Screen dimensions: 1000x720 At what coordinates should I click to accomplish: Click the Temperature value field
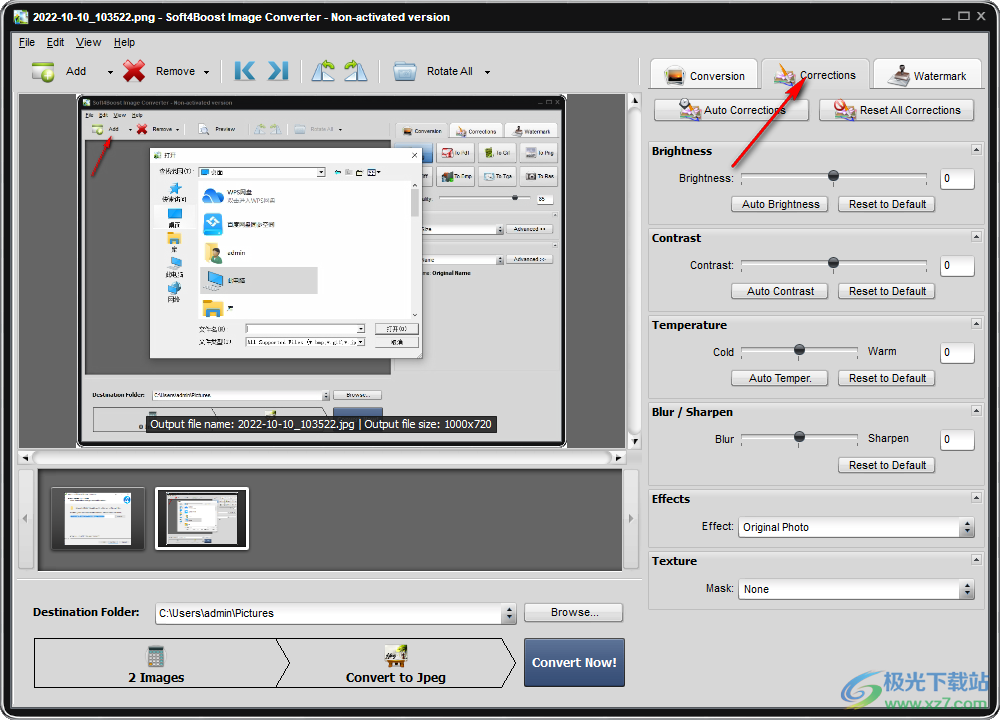957,352
